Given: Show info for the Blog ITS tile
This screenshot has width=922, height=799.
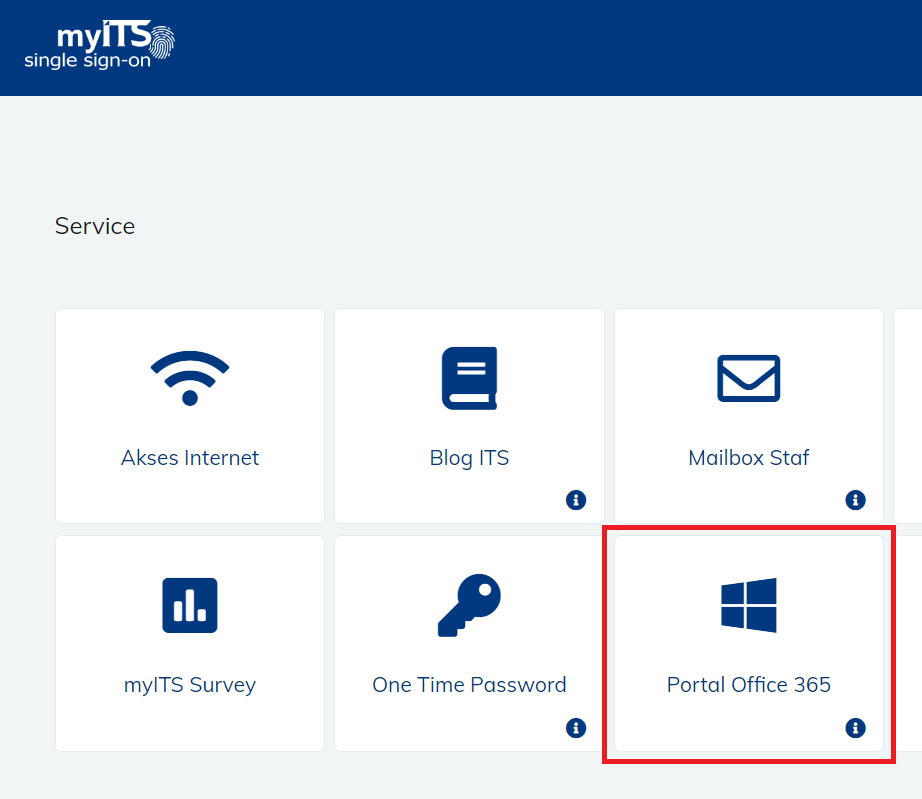Looking at the screenshot, I should tap(576, 500).
